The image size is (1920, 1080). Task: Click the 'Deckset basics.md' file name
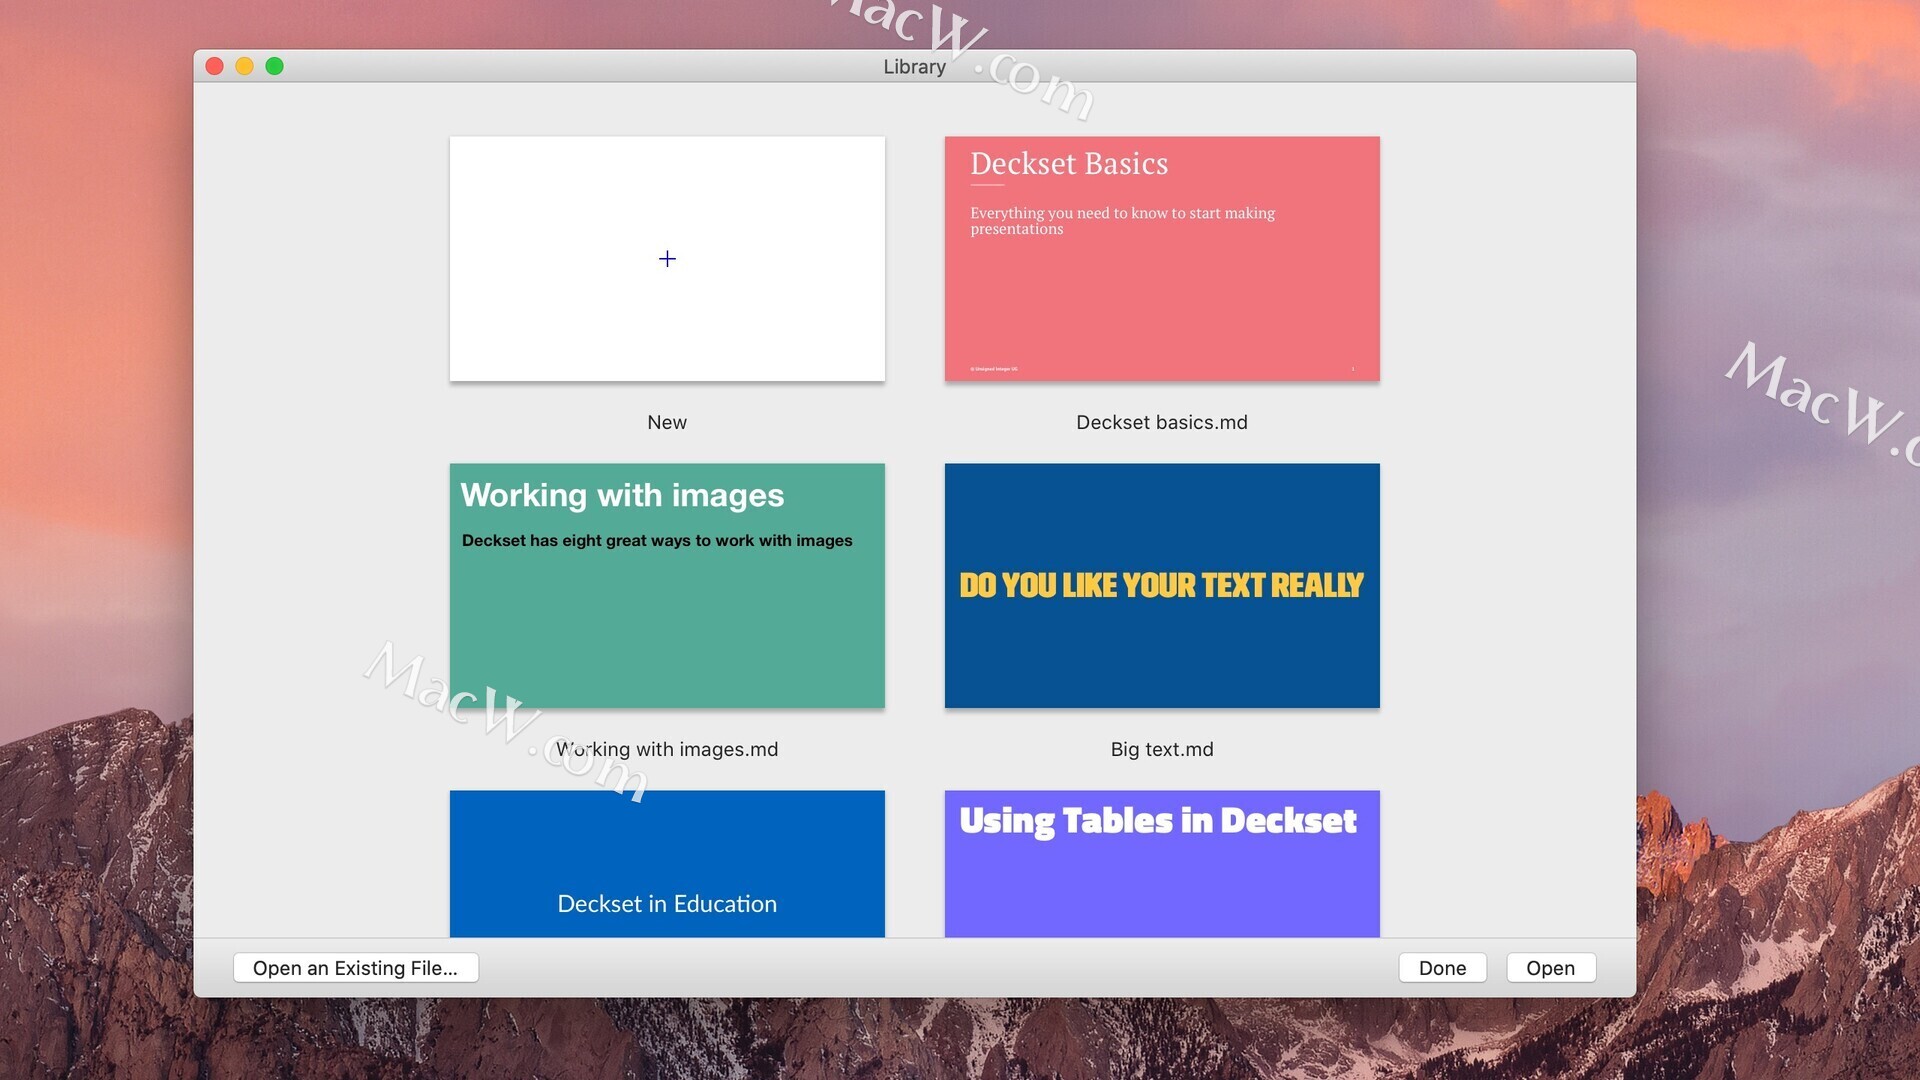tap(1162, 422)
